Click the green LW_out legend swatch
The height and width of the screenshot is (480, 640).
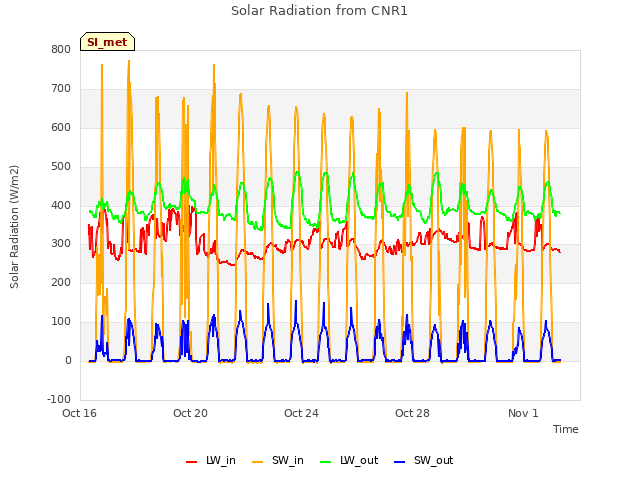pyautogui.click(x=325, y=462)
